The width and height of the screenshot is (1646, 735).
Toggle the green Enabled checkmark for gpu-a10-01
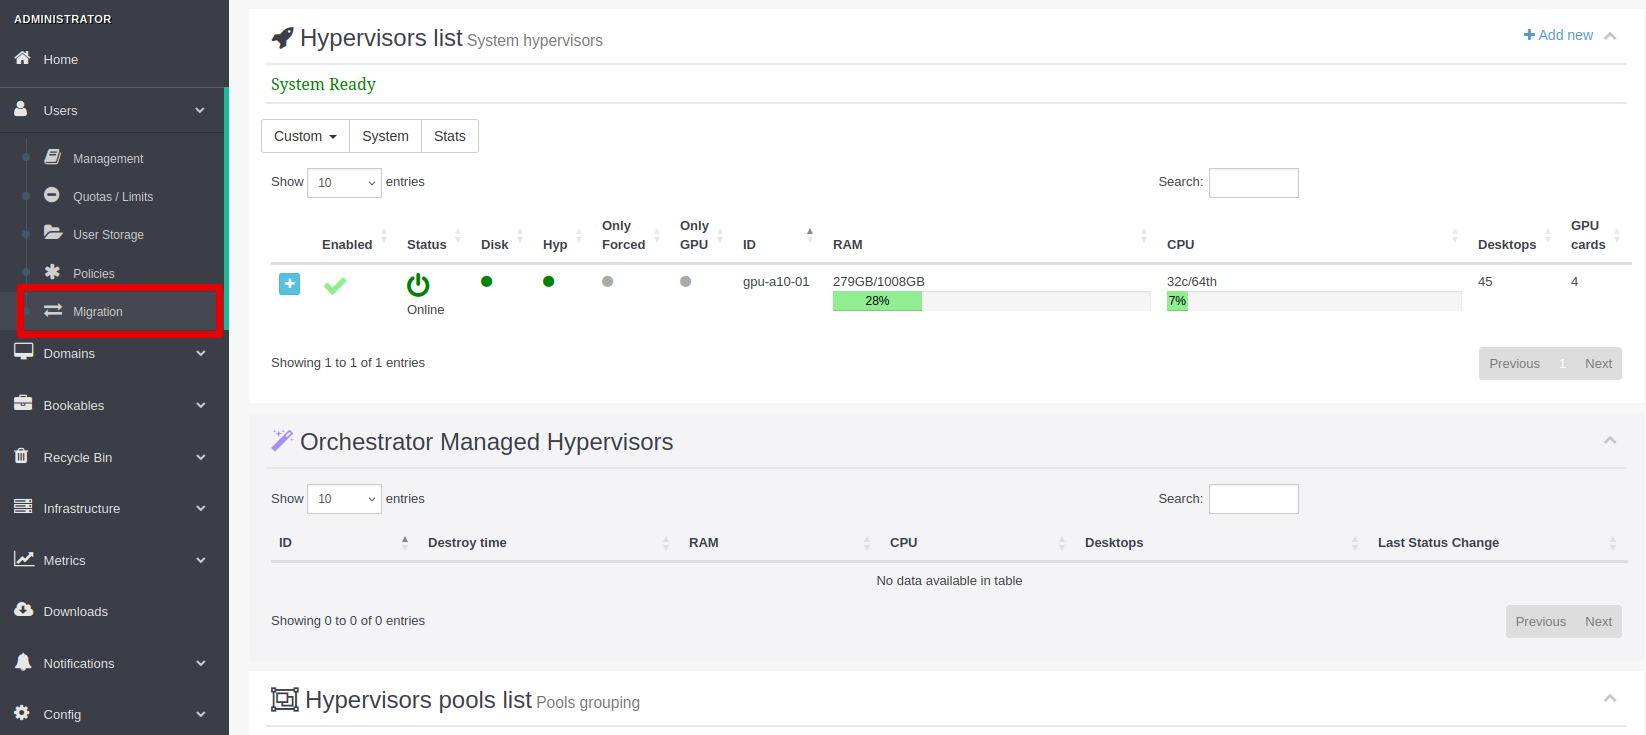coord(335,286)
